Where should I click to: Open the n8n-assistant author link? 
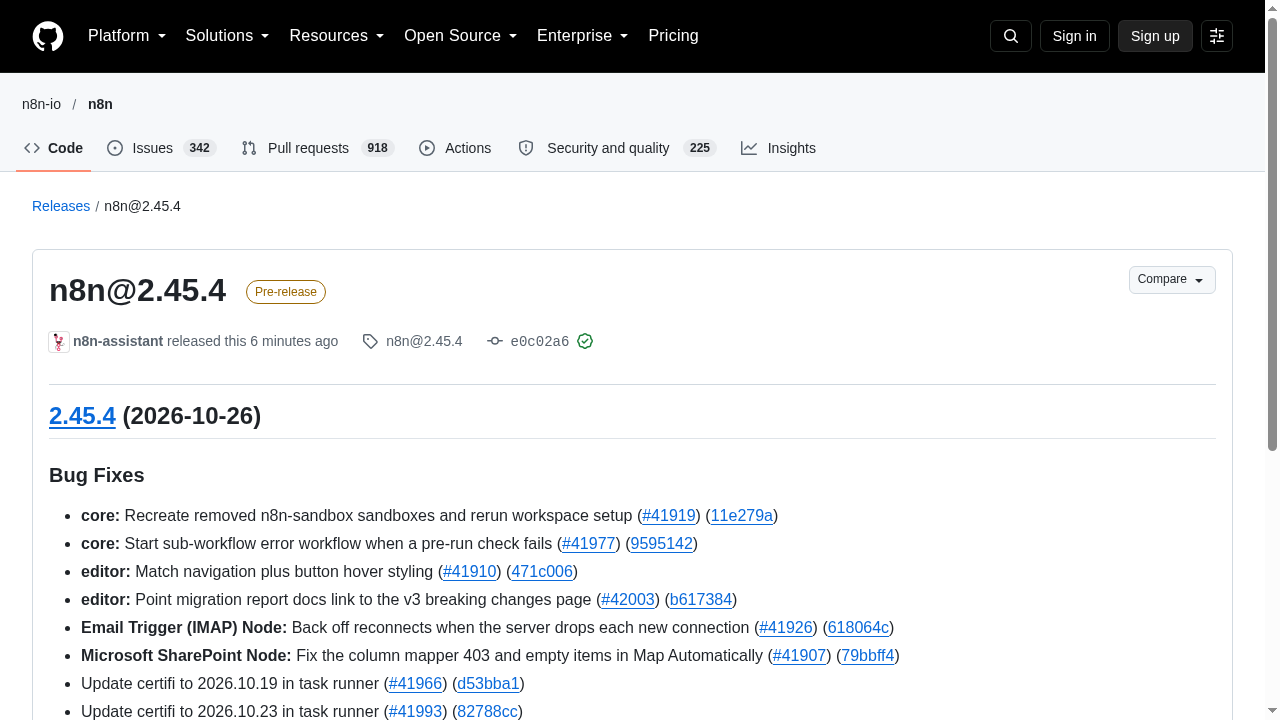coord(118,341)
